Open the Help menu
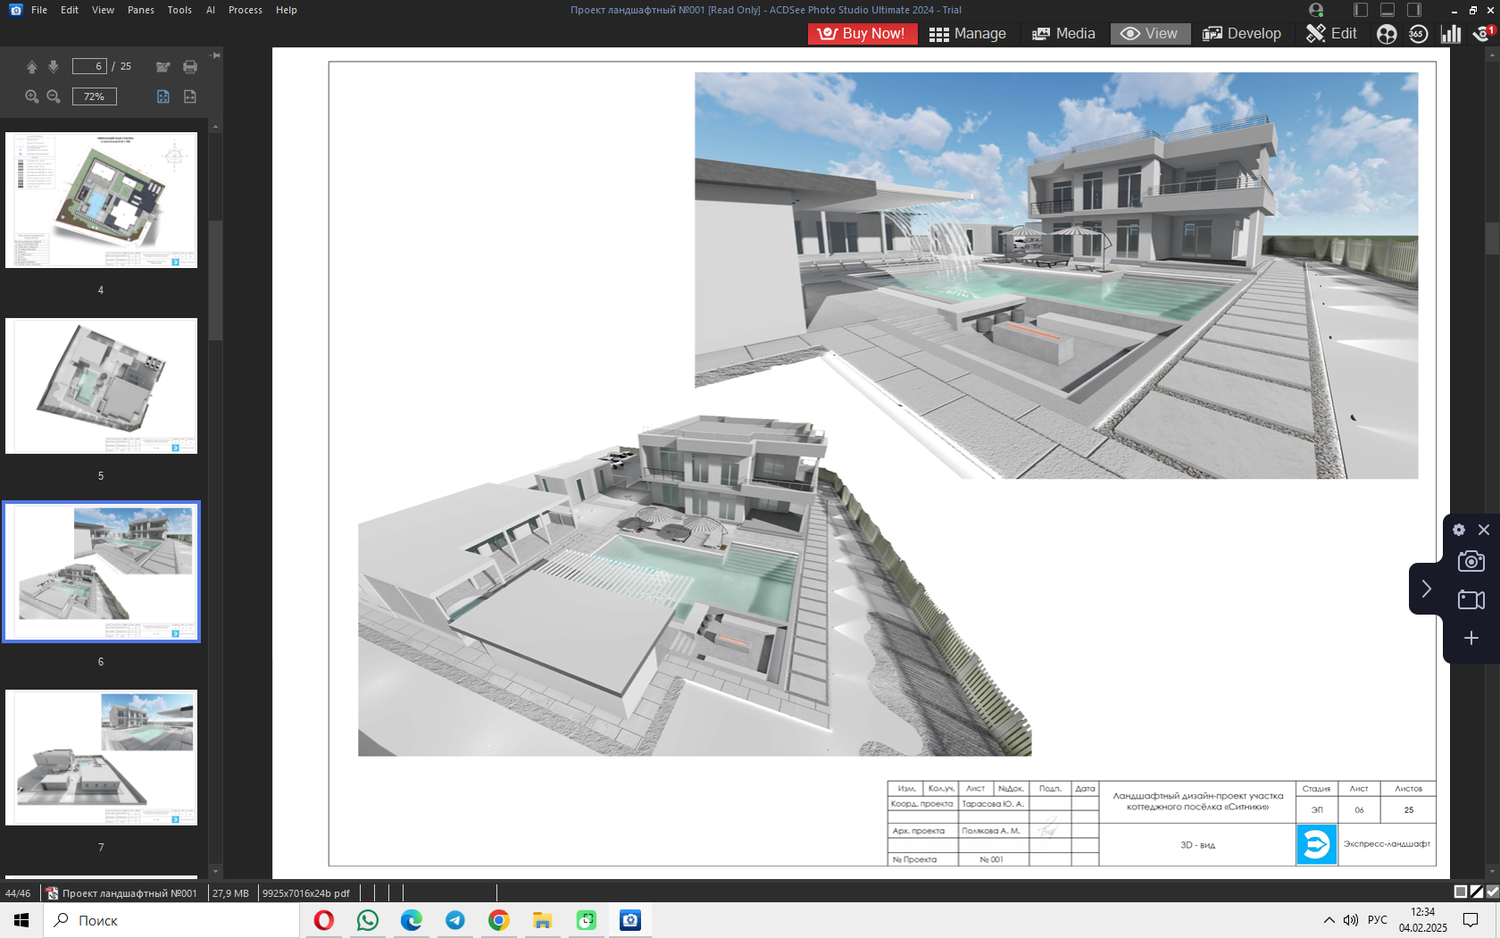1500x938 pixels. (x=286, y=10)
